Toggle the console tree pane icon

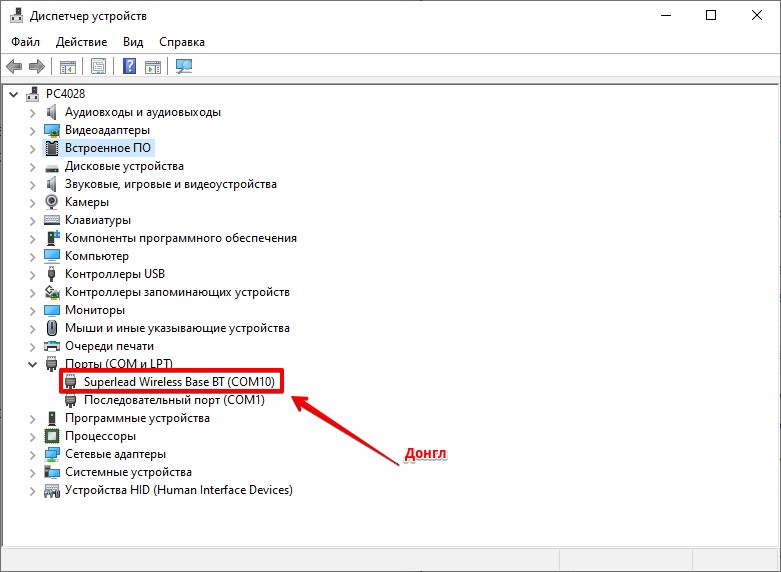point(68,67)
